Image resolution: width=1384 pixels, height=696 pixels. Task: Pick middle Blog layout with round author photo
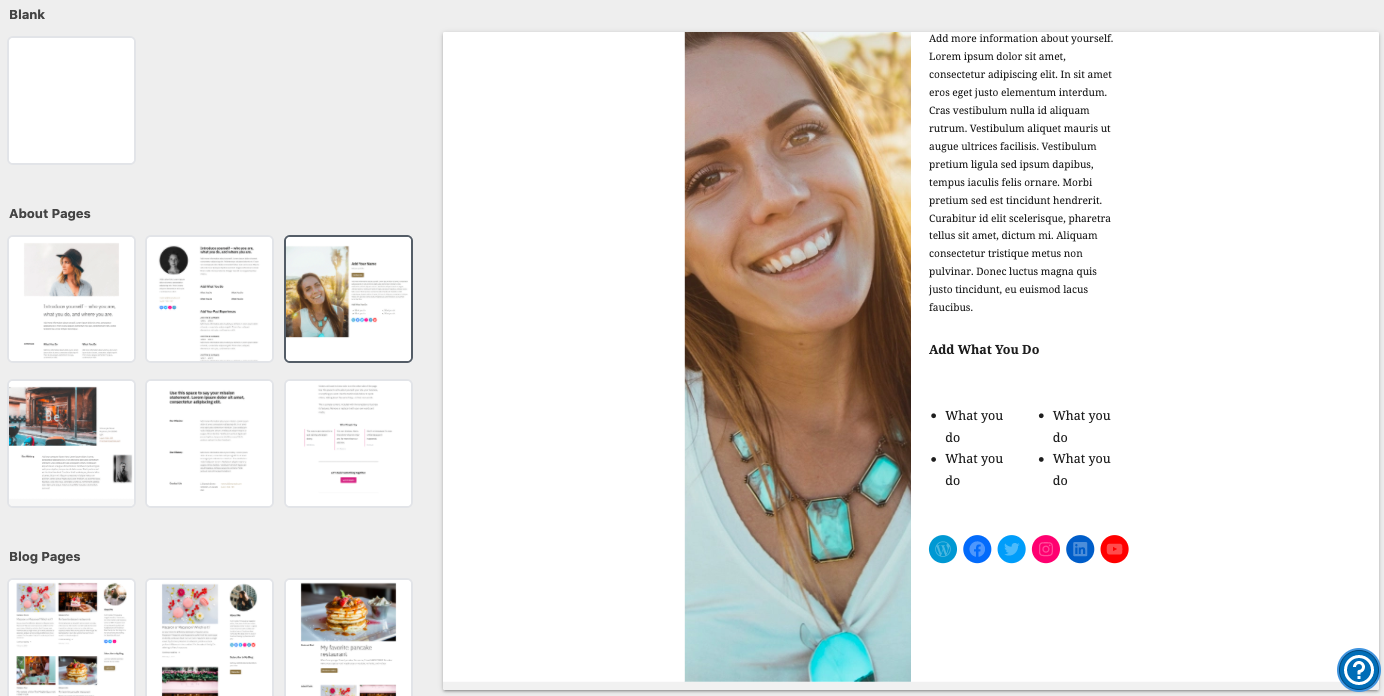[209, 637]
